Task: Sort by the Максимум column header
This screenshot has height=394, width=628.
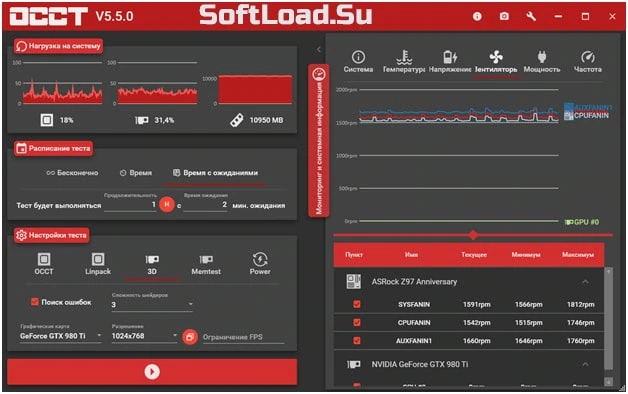Action: 578,255
